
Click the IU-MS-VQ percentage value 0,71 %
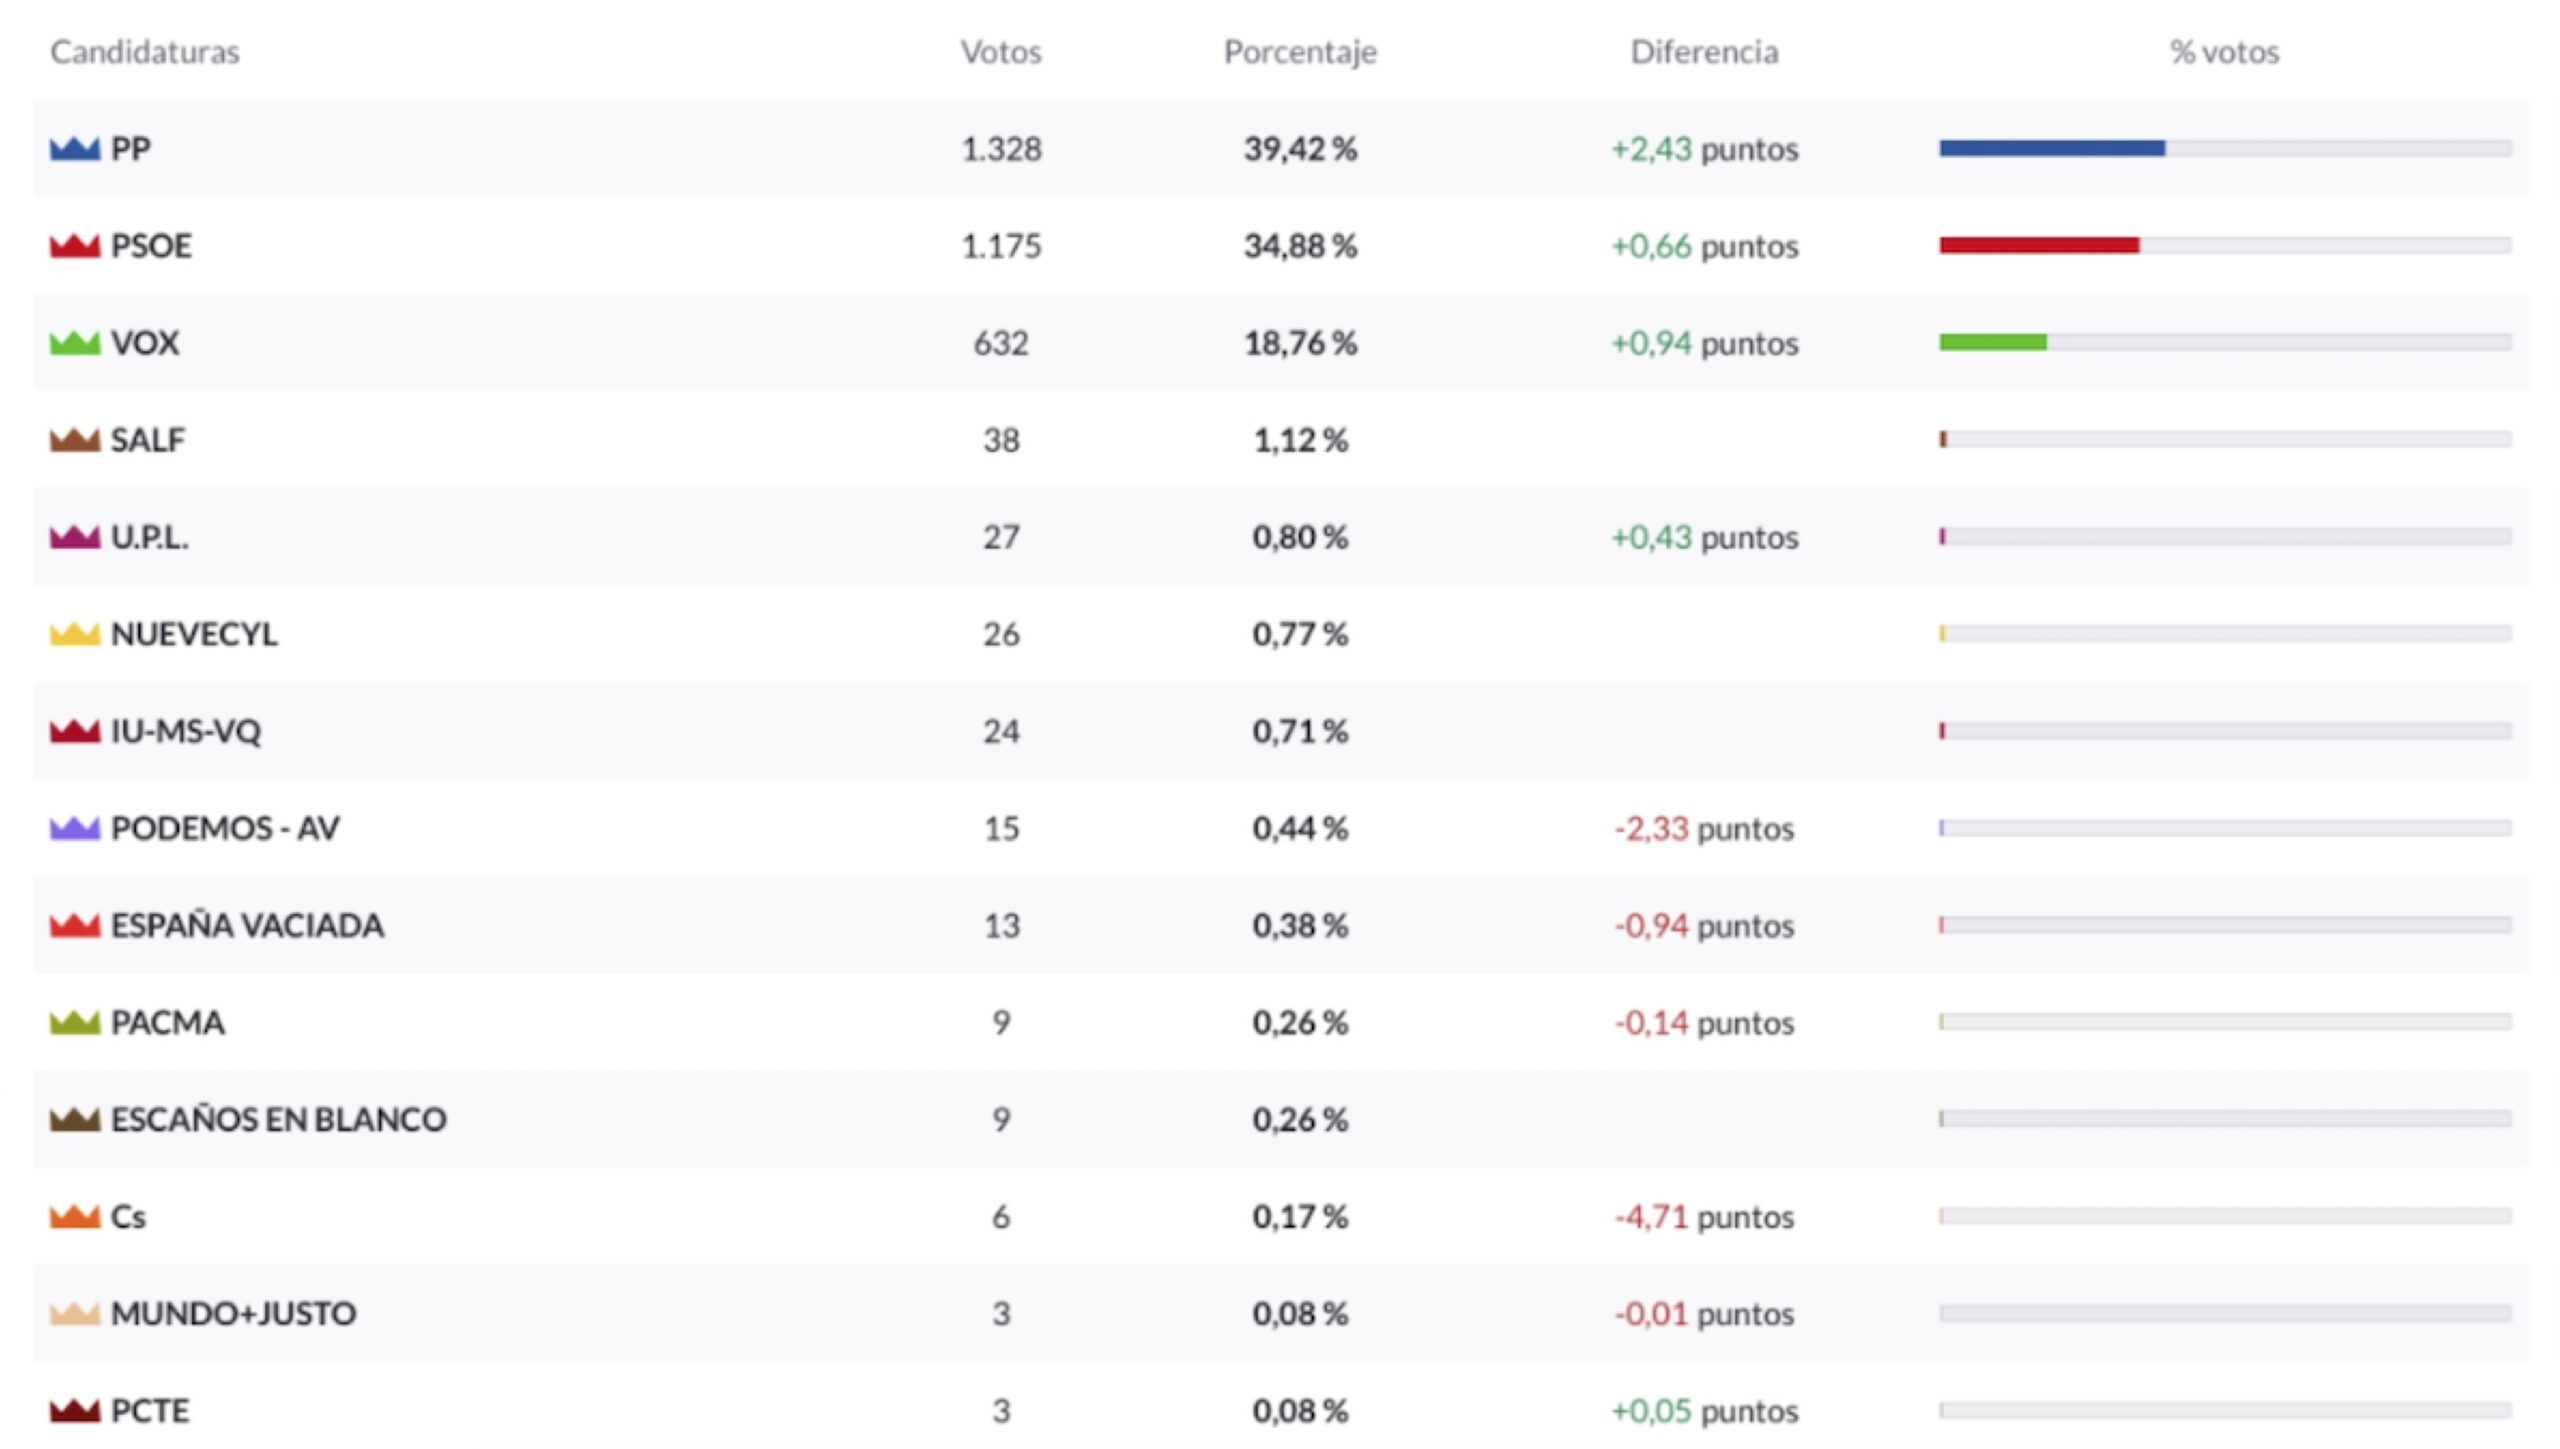coord(1300,731)
